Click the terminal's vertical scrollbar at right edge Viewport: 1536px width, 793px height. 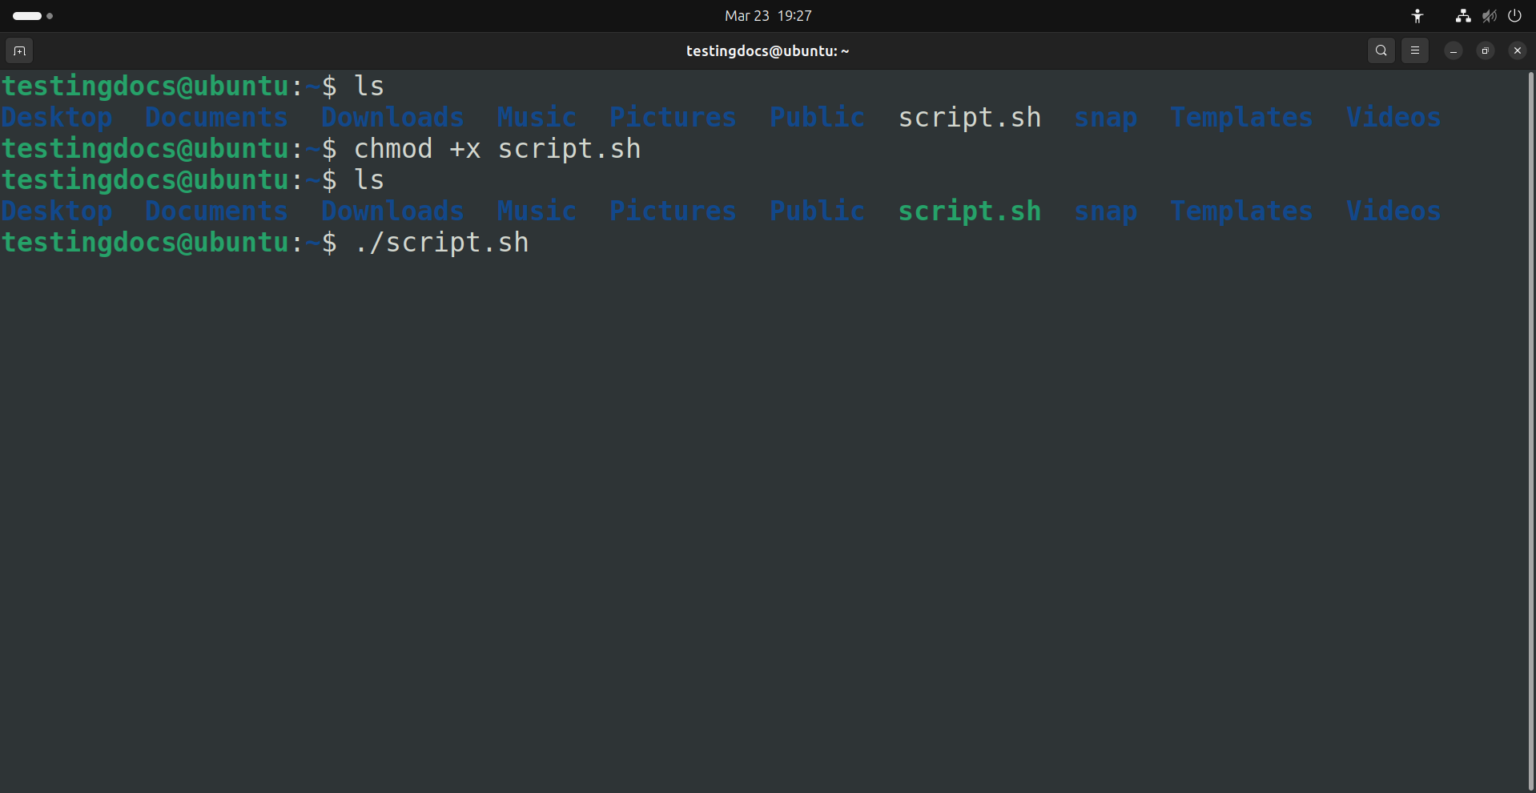pyautogui.click(x=1531, y=400)
